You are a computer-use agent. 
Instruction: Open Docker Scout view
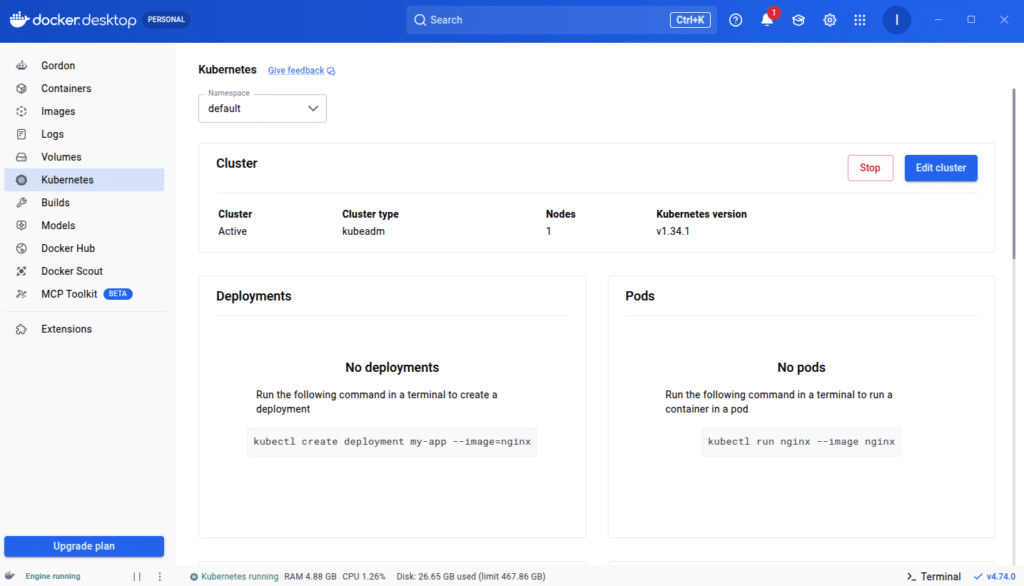click(84, 271)
